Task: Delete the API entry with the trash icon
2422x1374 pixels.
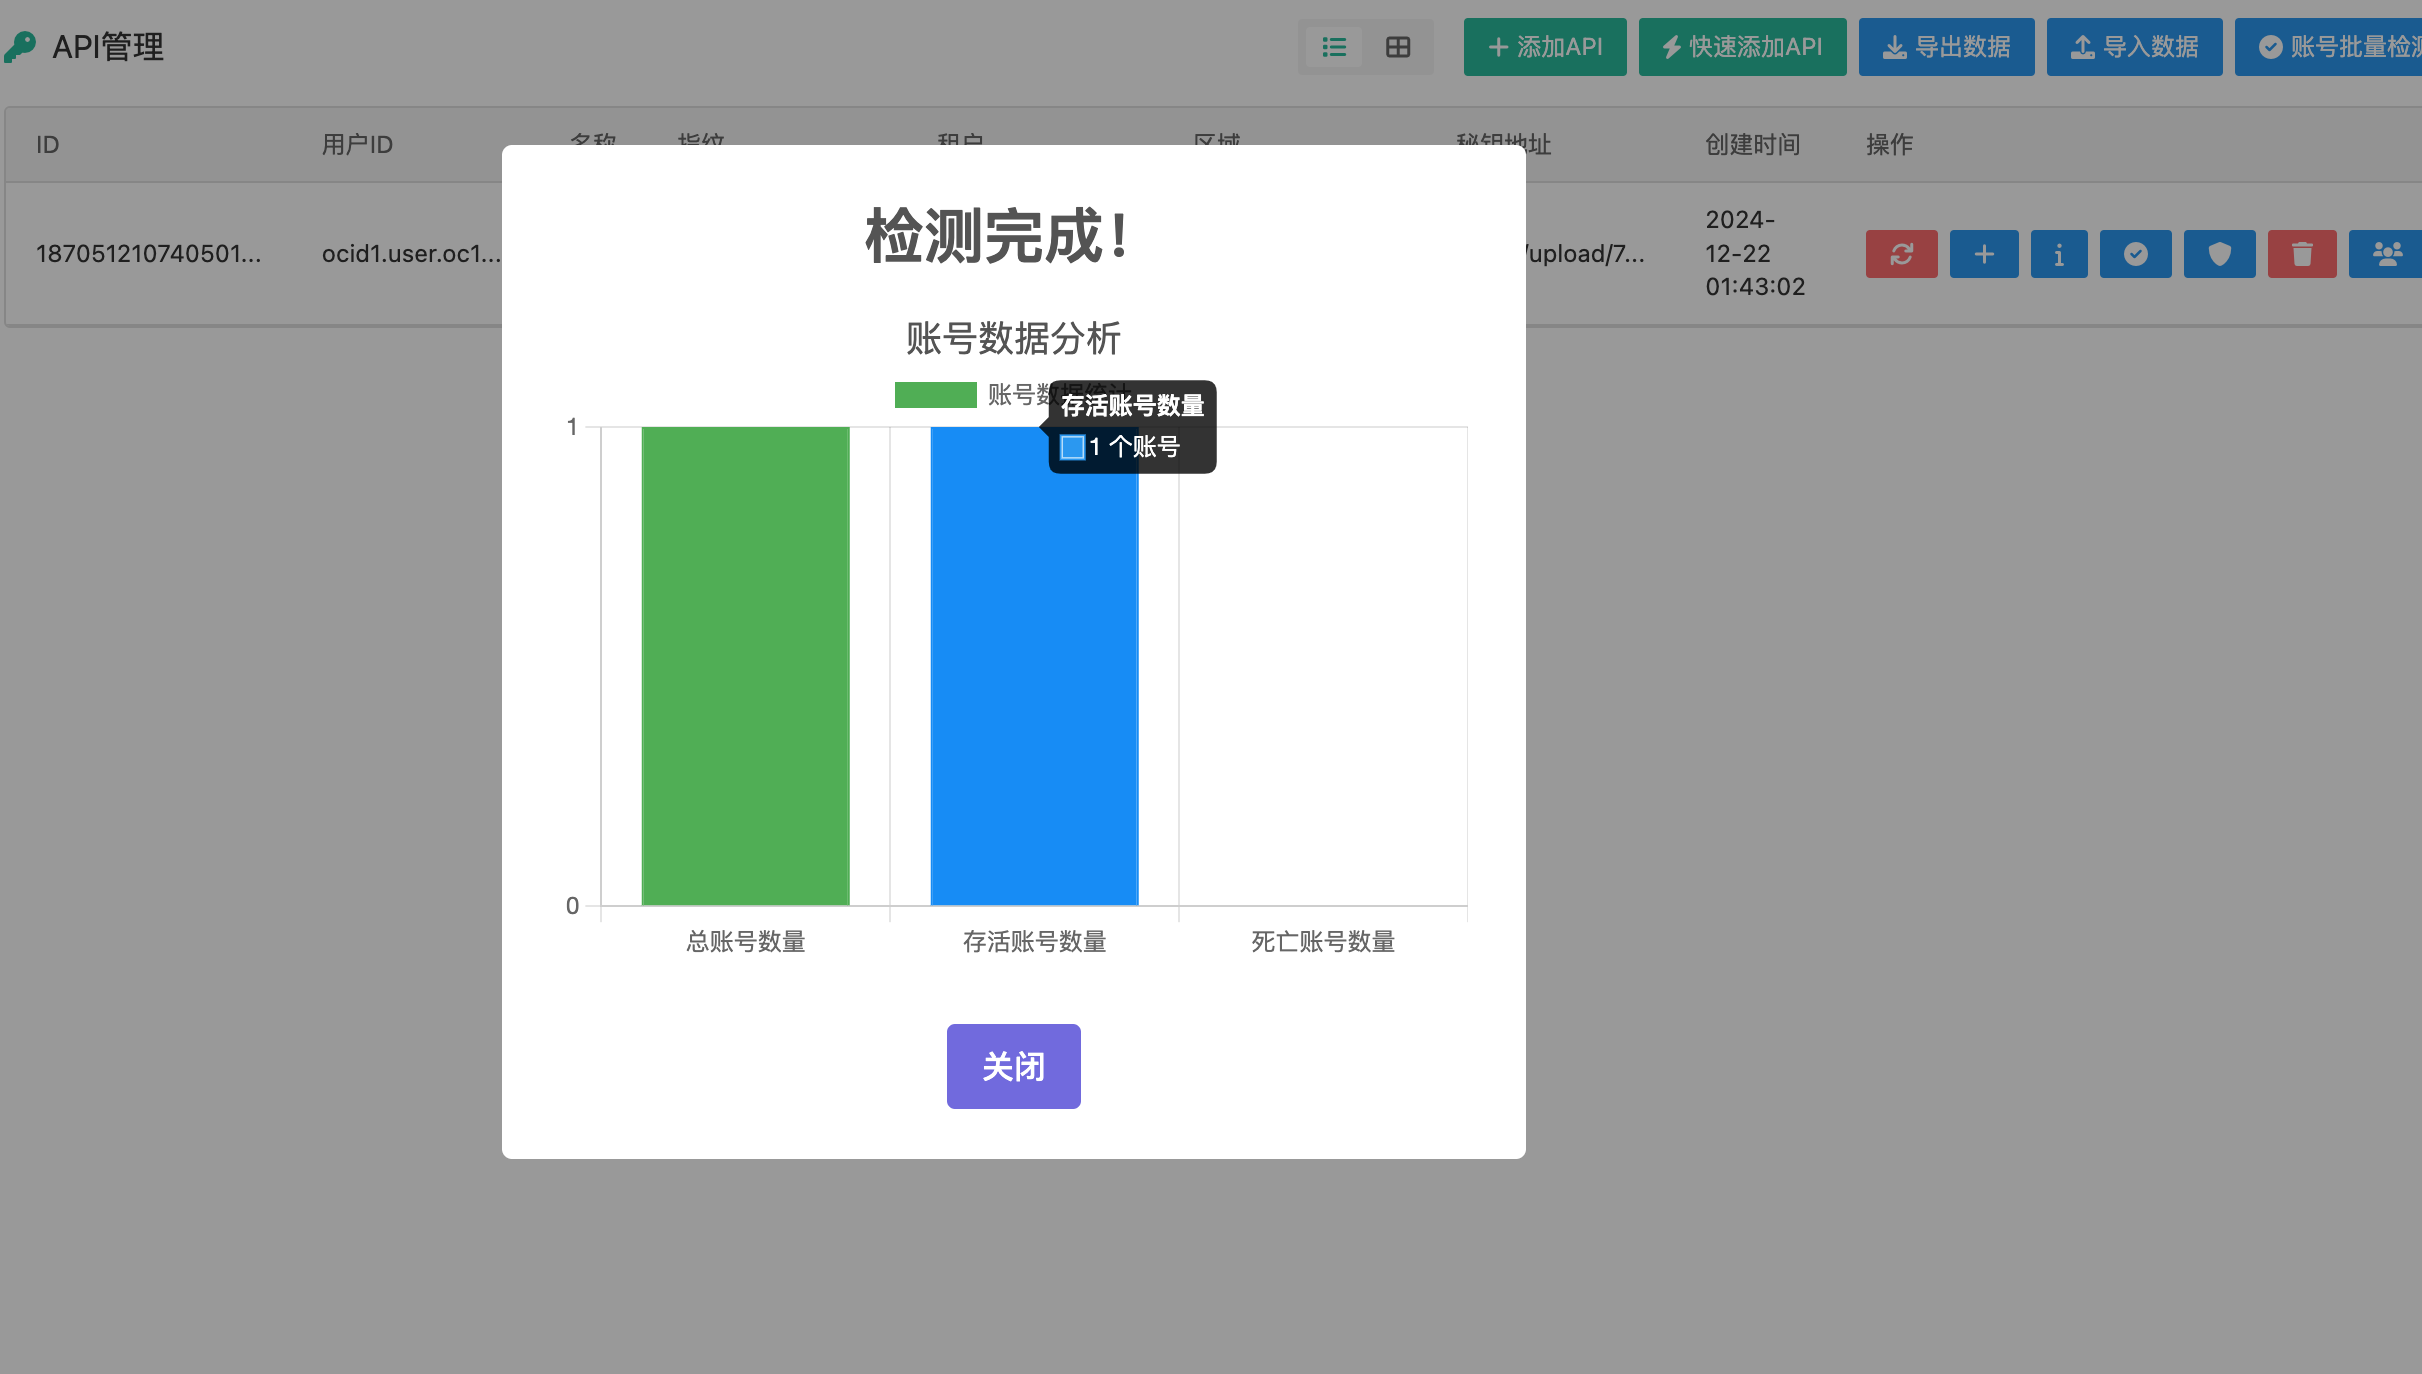Action: (x=2301, y=254)
